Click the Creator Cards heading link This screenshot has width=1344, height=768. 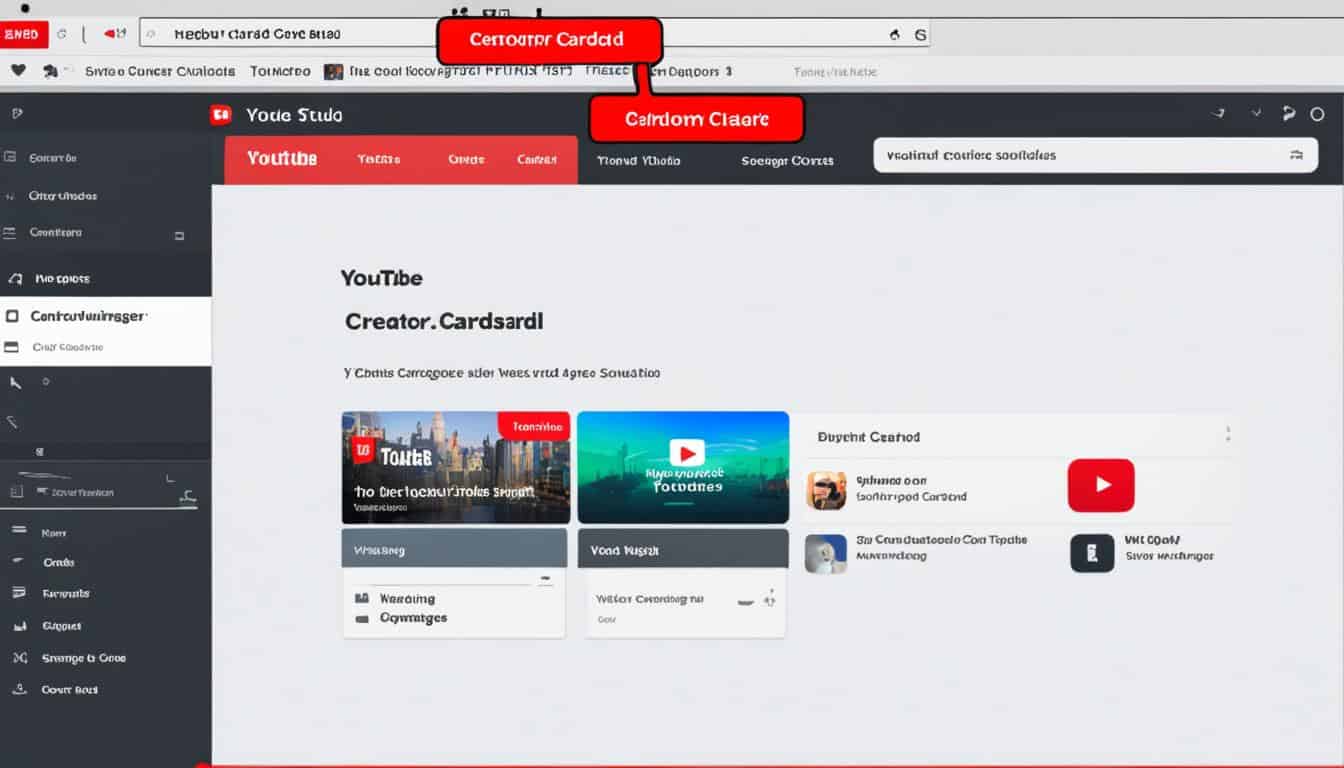443,321
